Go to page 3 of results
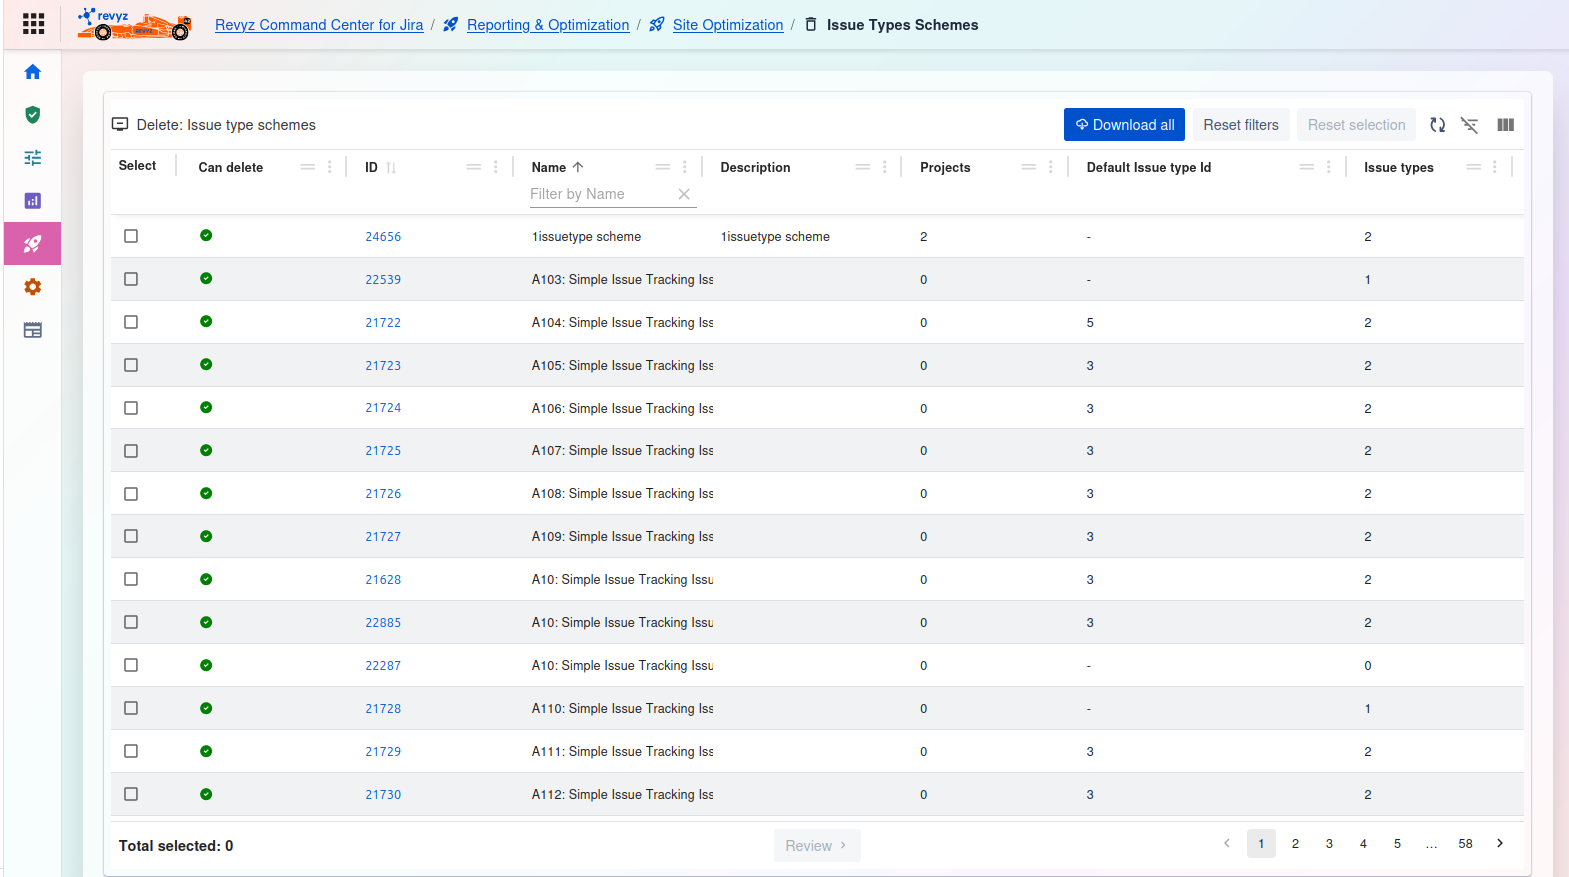 1329,844
